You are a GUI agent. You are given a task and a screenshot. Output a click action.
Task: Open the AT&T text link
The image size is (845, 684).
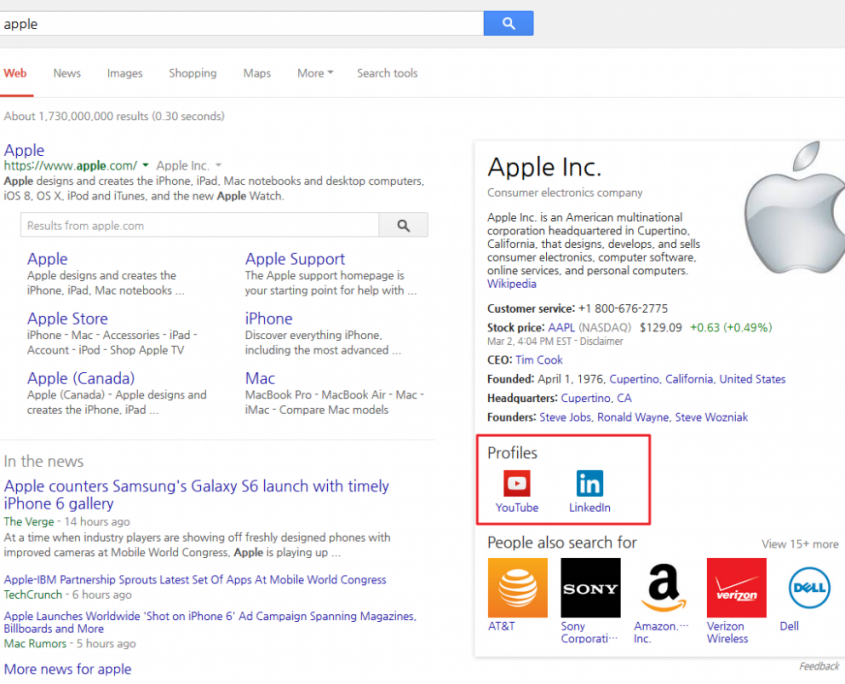501,626
